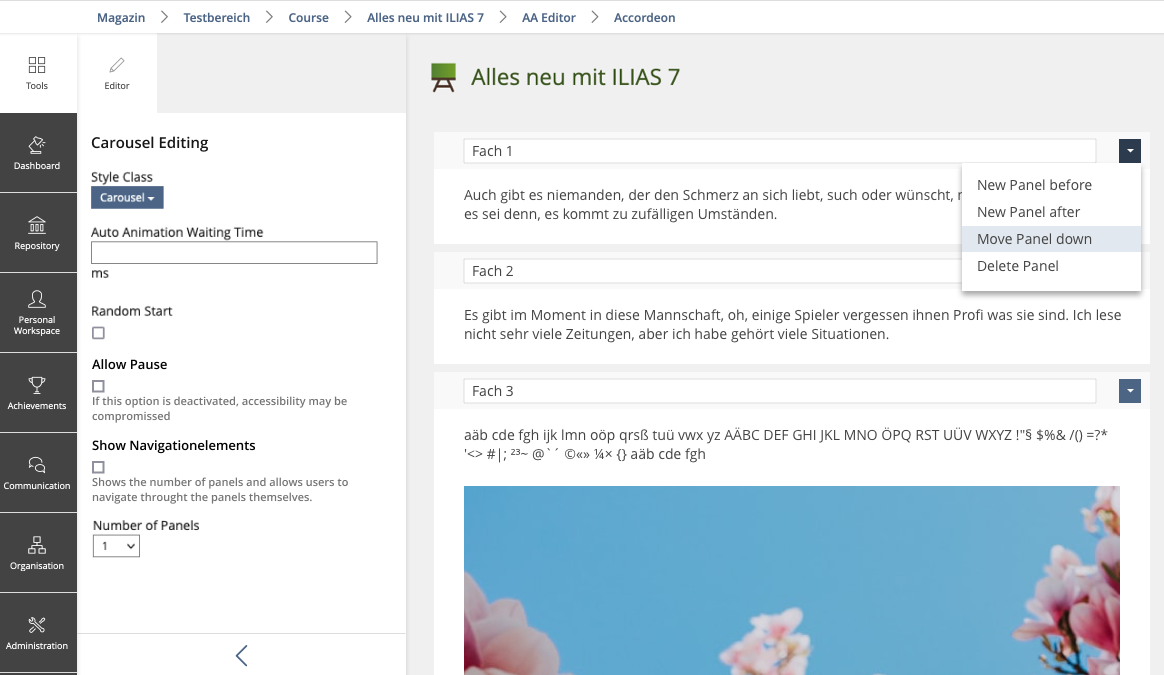Open the Carousel style class dropdown
This screenshot has width=1164, height=675.
coord(127,198)
